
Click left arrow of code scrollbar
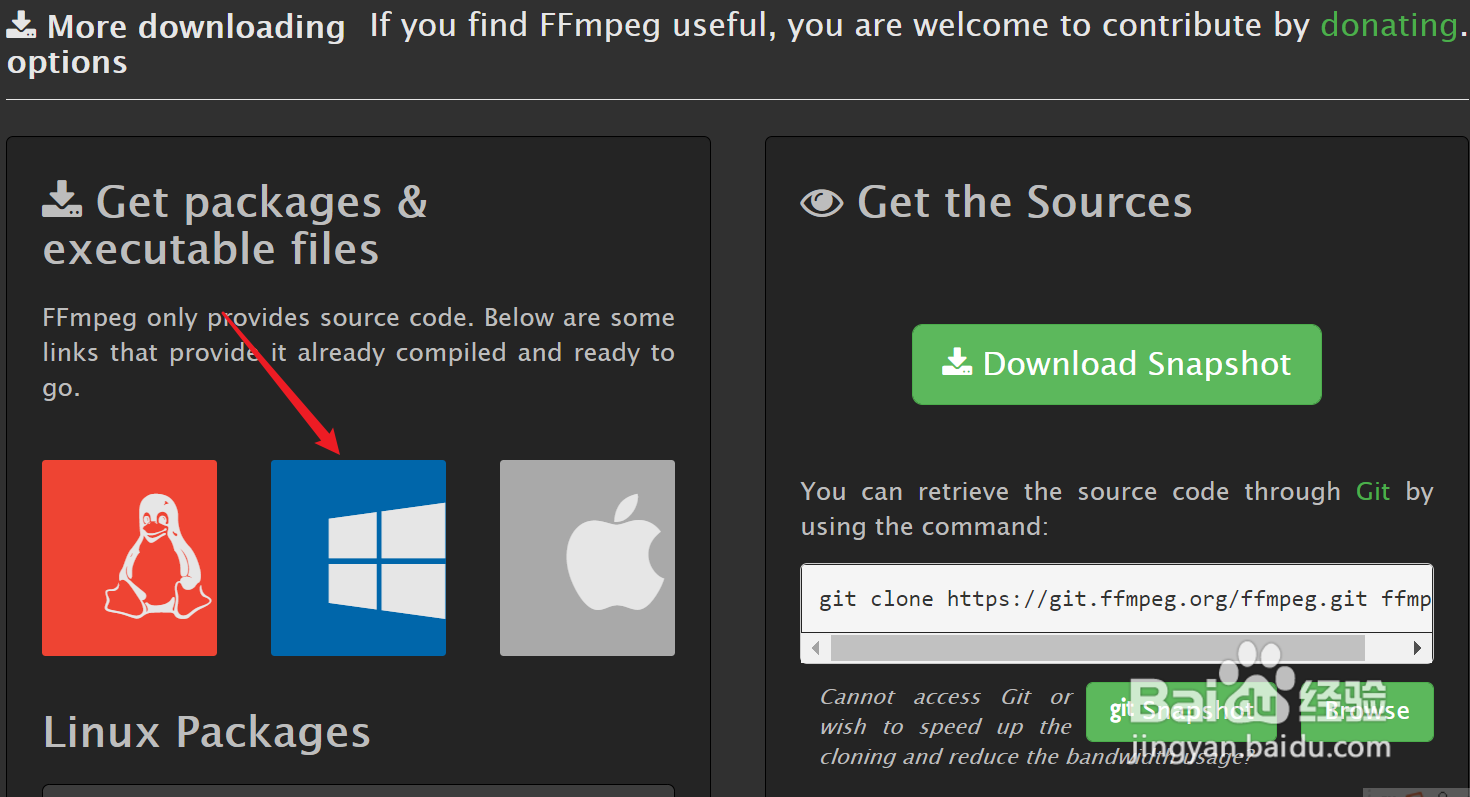point(816,648)
